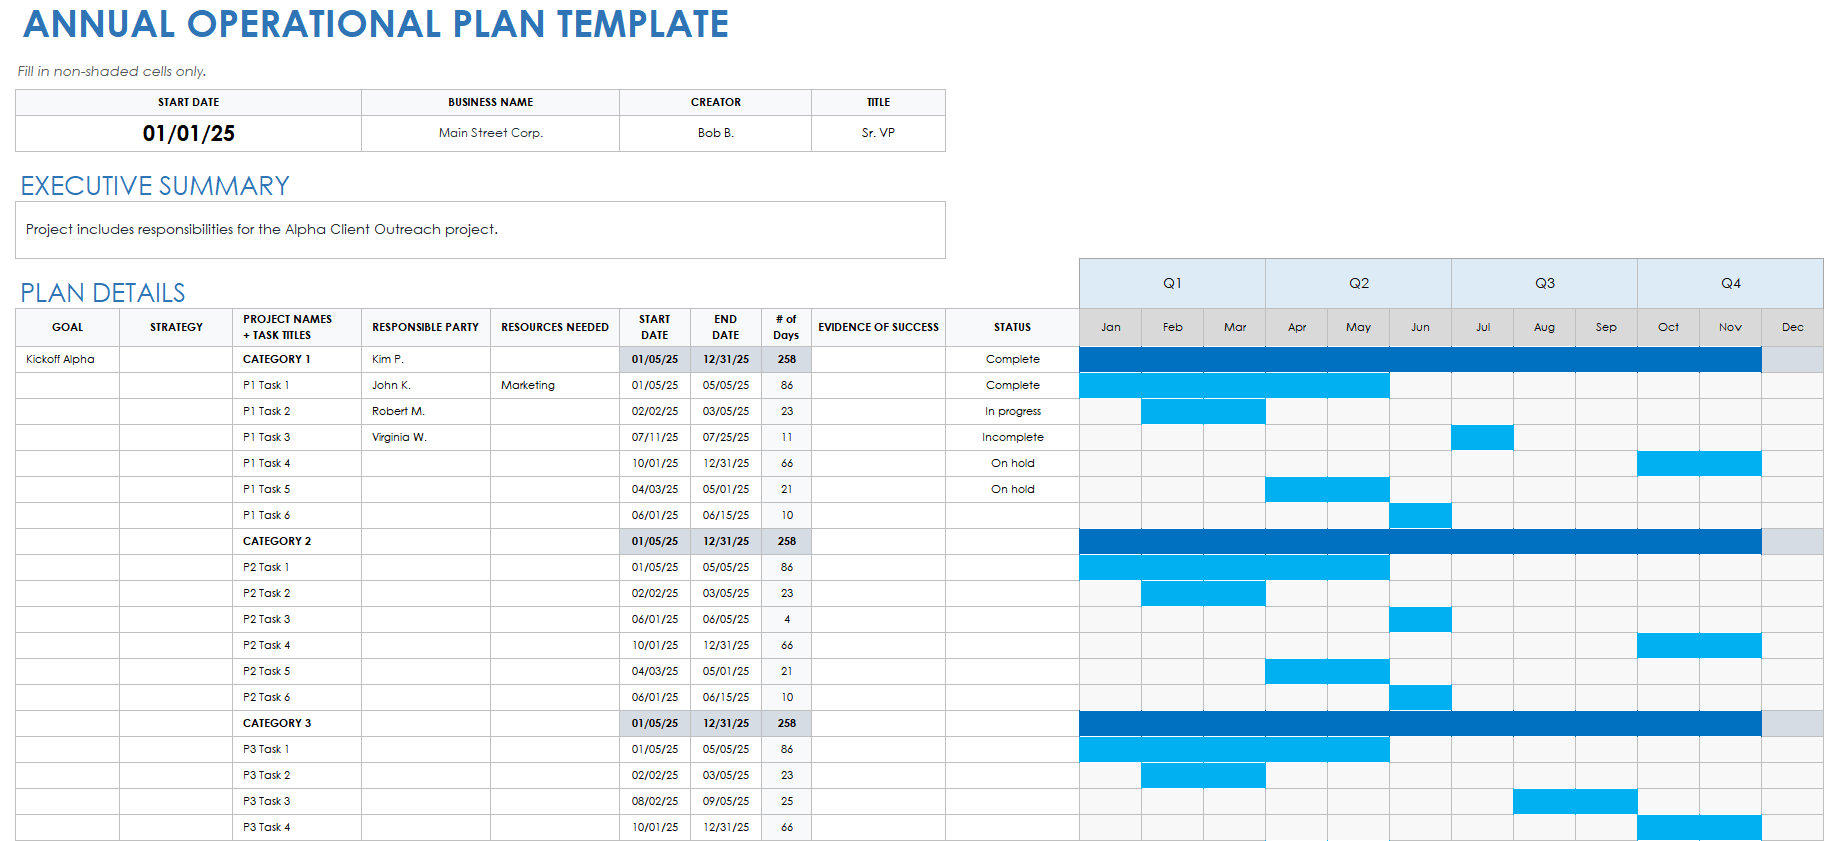
Task: Click the Q3 quarter header
Action: 1544,283
